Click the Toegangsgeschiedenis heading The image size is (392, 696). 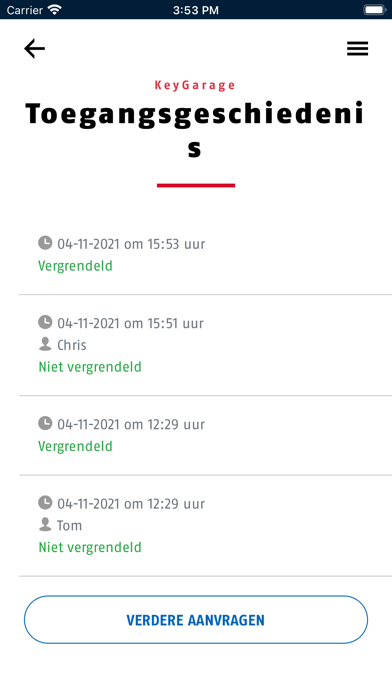[195, 130]
